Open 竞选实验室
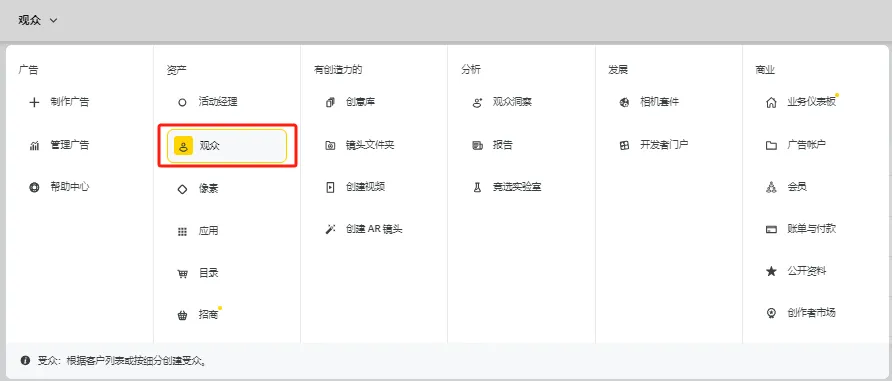This screenshot has width=892, height=381. (517, 187)
